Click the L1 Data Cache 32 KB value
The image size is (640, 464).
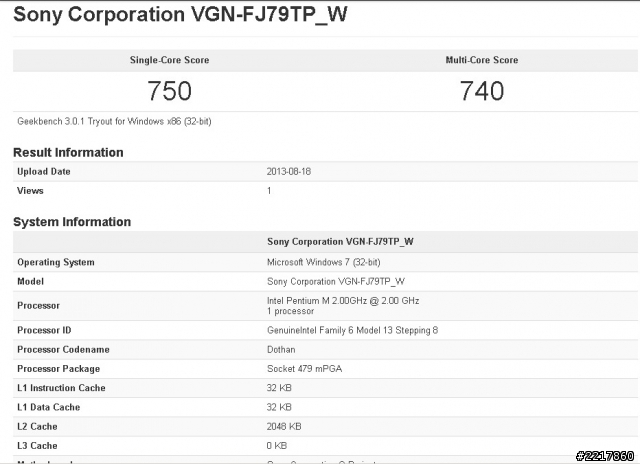click(x=279, y=407)
